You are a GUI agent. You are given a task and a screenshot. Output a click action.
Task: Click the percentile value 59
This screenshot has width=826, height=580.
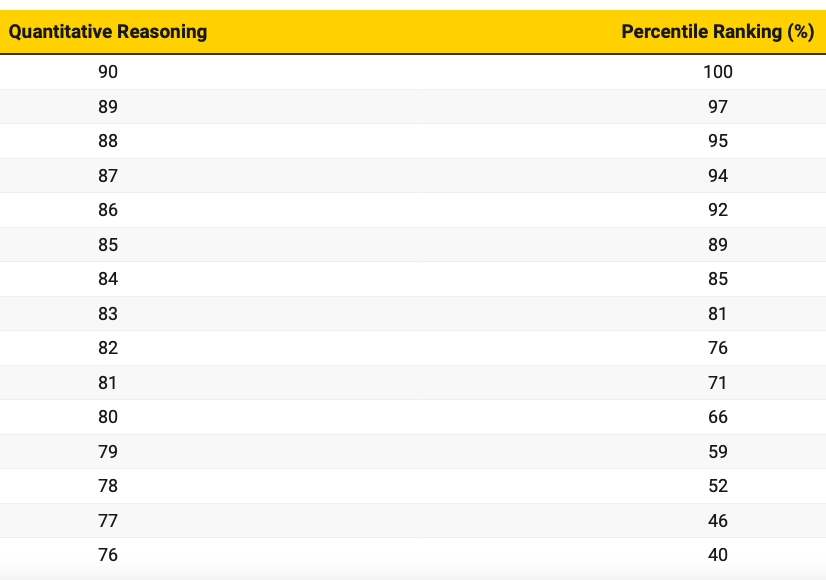click(x=717, y=452)
